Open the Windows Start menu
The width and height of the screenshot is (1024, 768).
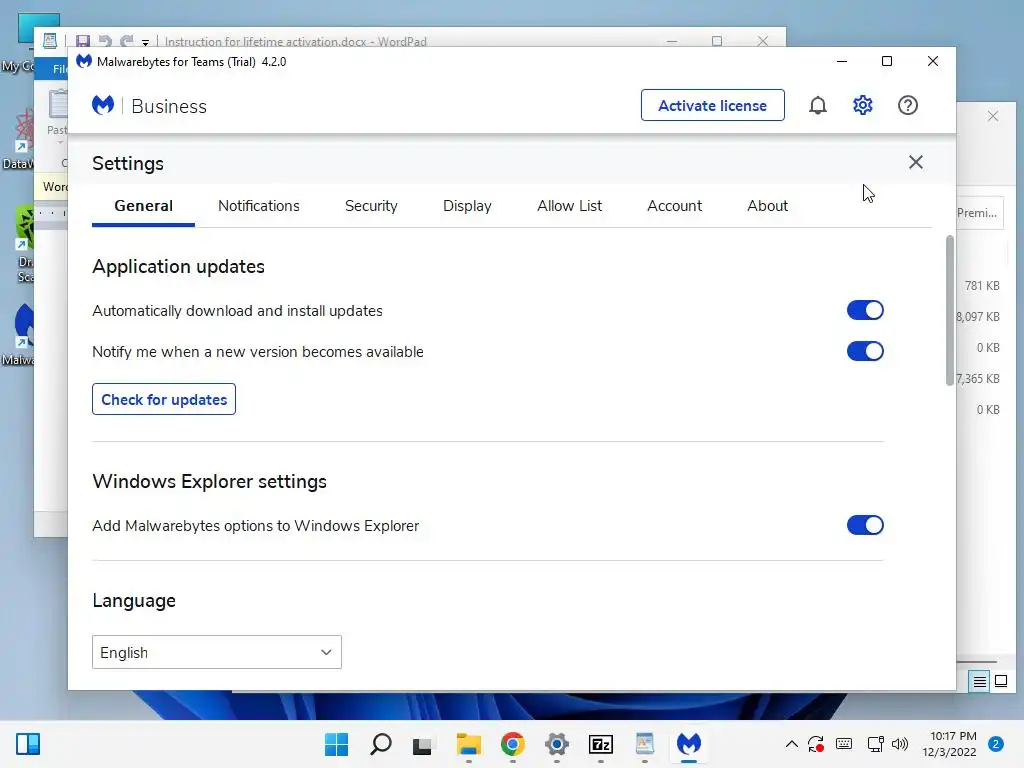point(336,744)
